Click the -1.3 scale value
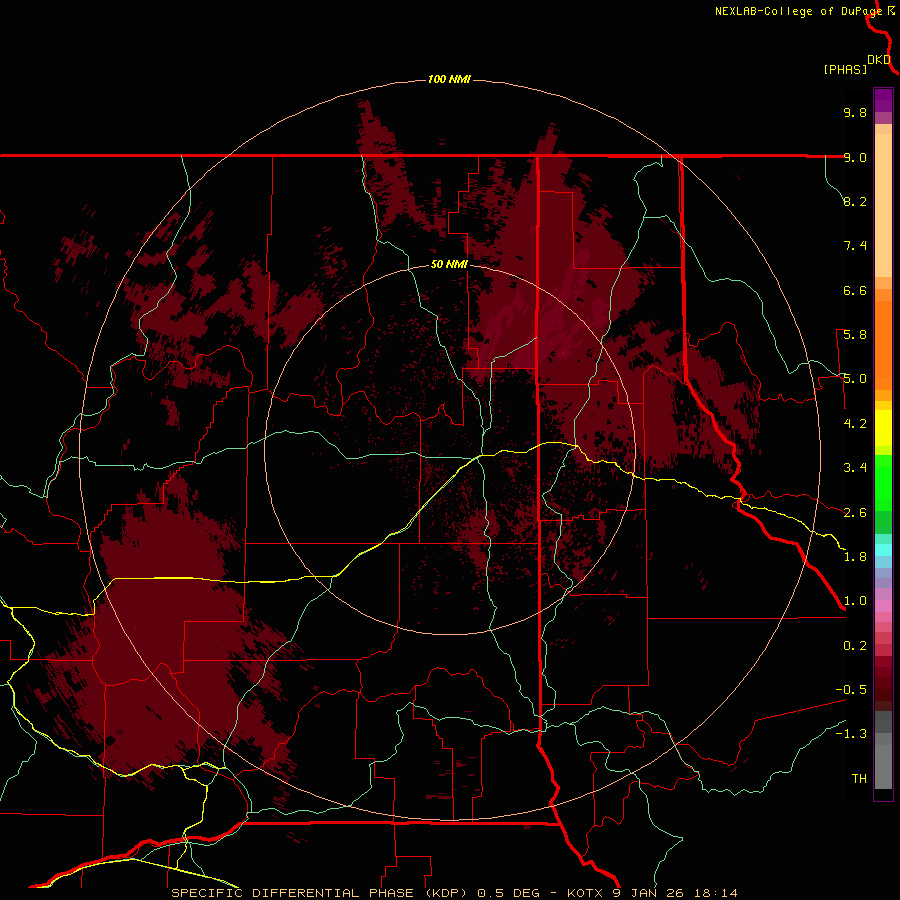This screenshot has width=900, height=900. [x=851, y=734]
